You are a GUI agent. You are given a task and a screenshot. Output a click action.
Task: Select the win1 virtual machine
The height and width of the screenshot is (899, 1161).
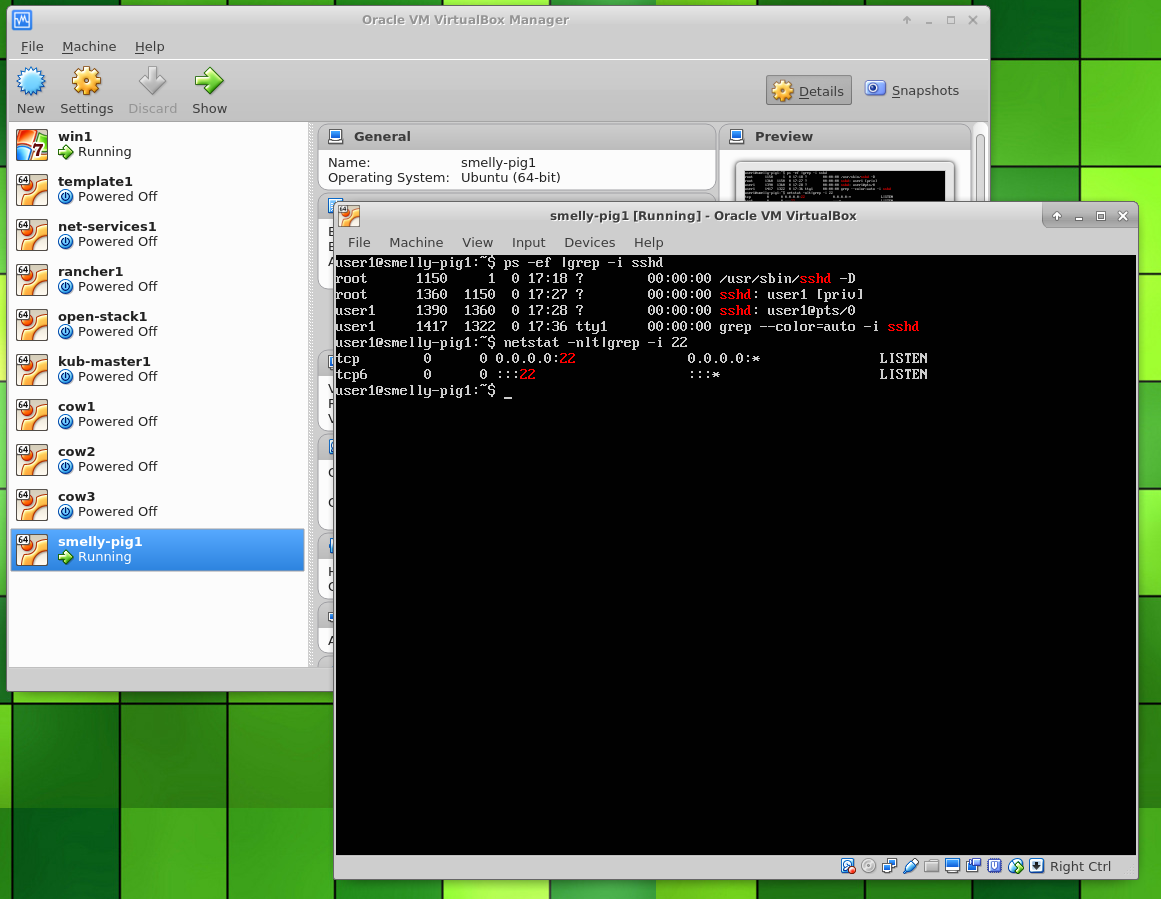158,144
